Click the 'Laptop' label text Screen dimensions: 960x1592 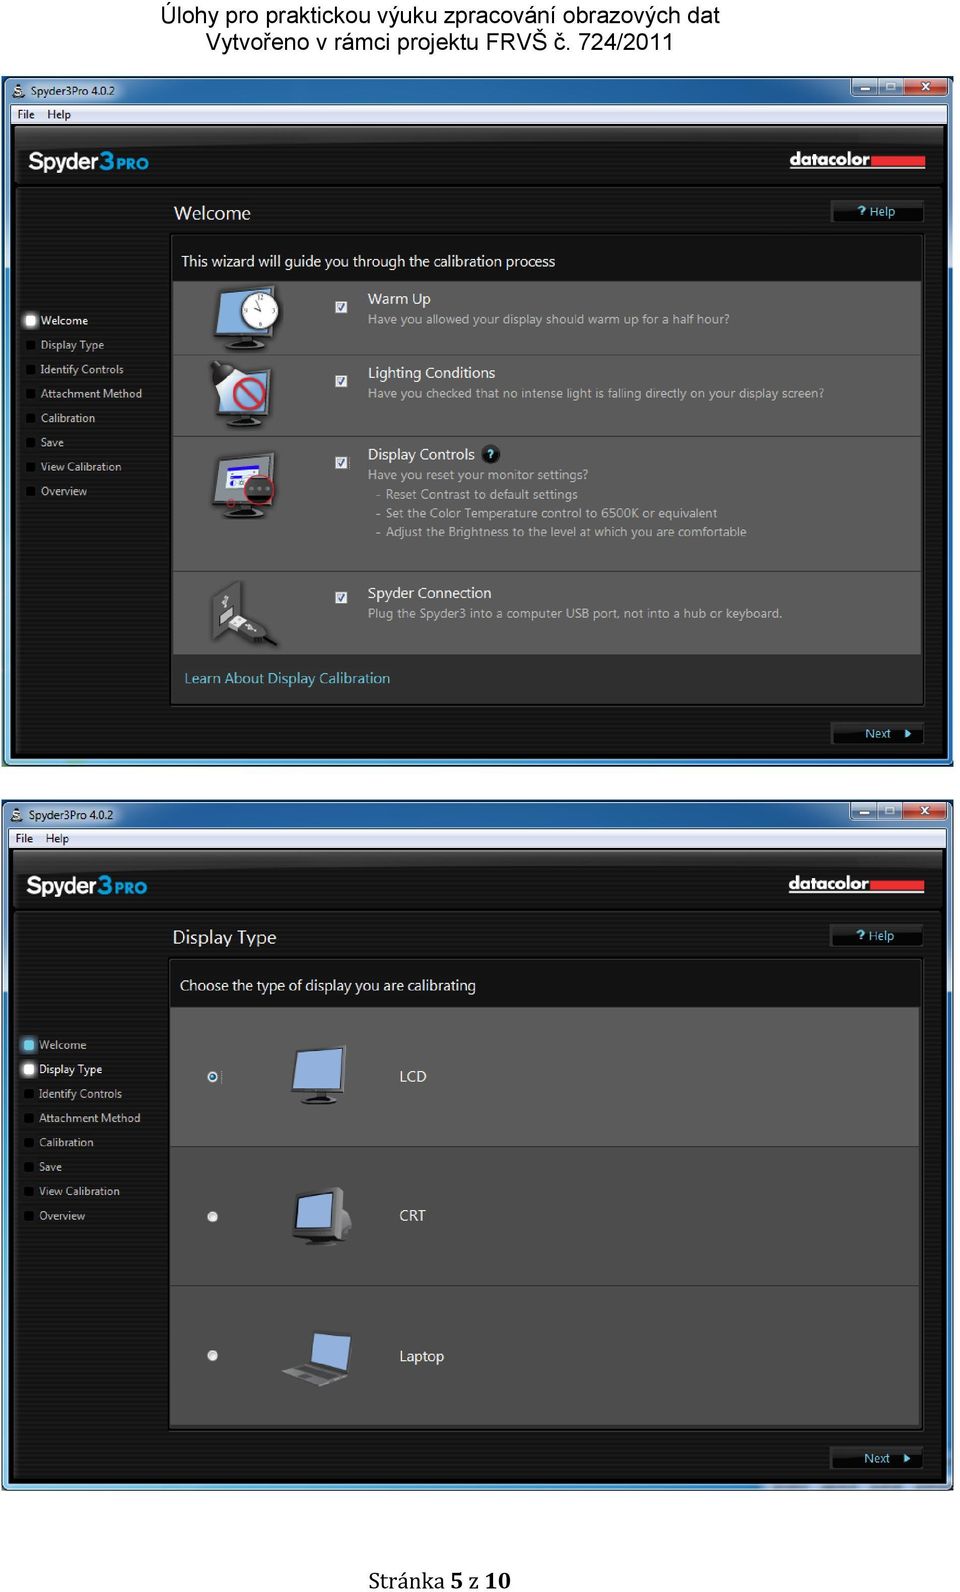click(421, 1357)
